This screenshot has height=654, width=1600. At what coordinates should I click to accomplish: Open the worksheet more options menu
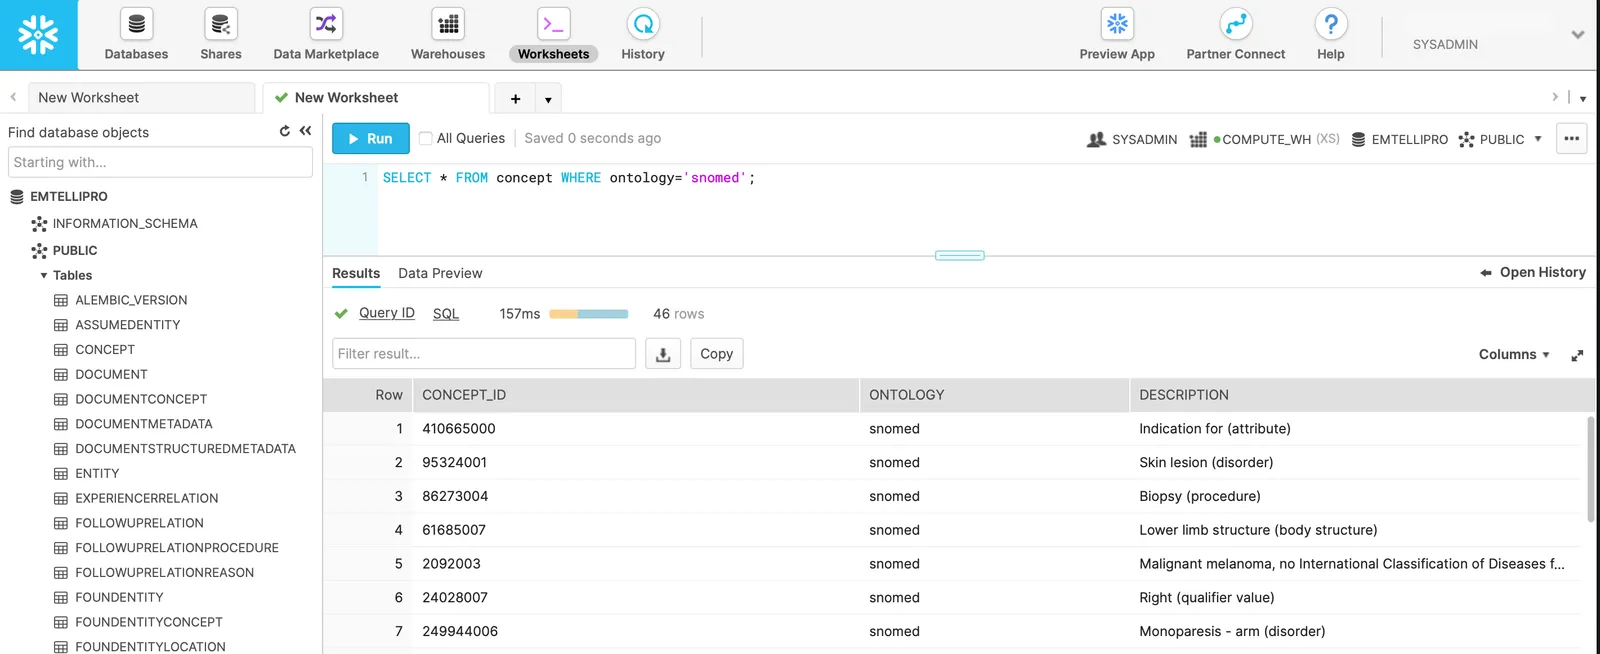click(1572, 139)
